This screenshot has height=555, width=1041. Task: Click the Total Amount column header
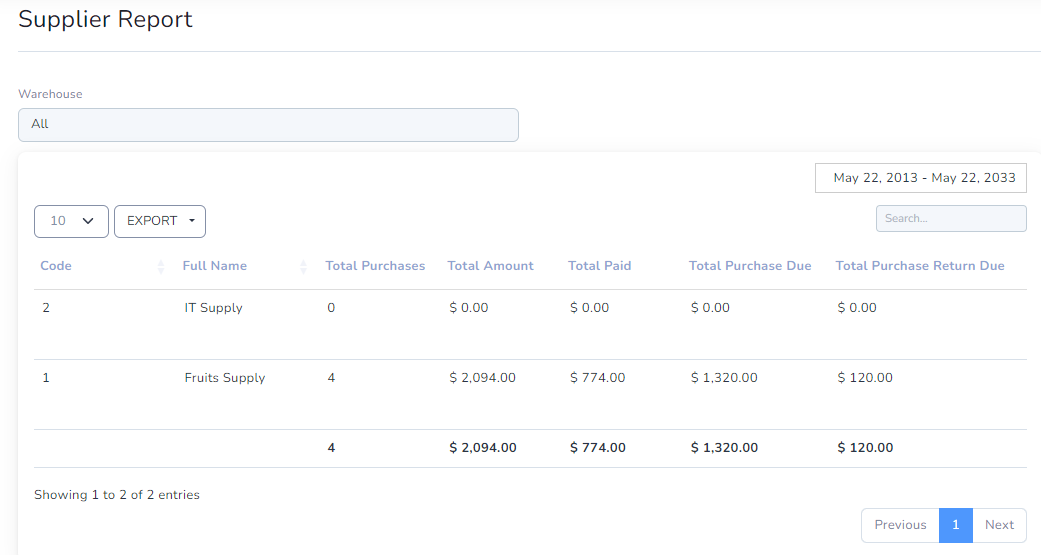tap(491, 266)
